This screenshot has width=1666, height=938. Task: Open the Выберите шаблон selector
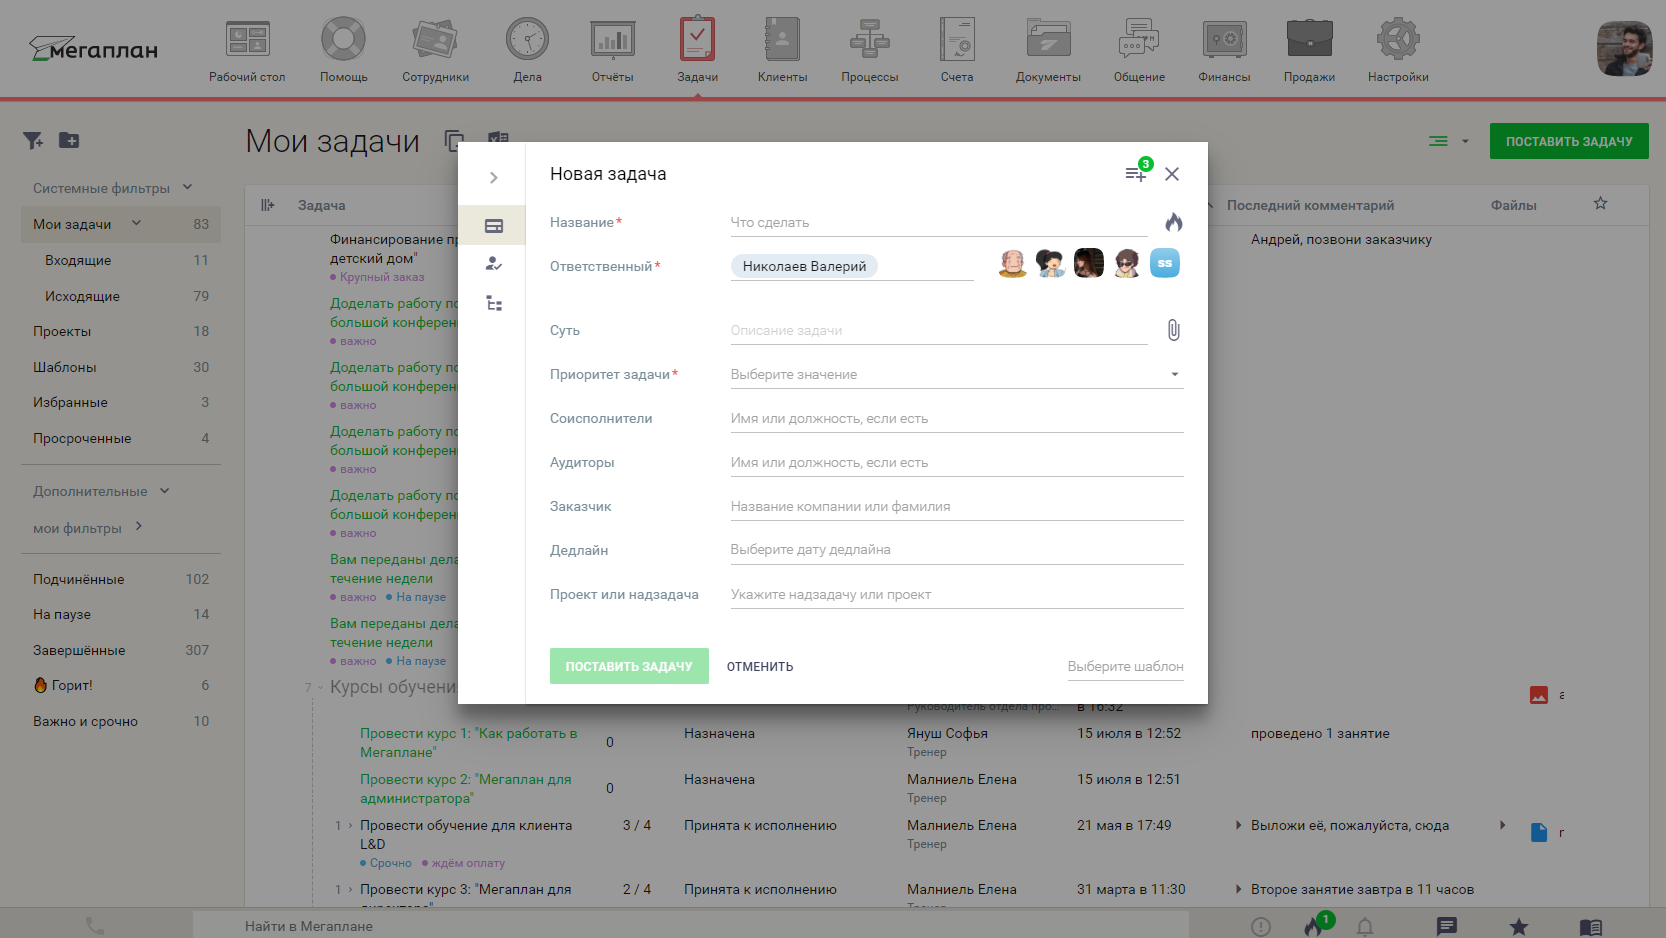(1125, 667)
